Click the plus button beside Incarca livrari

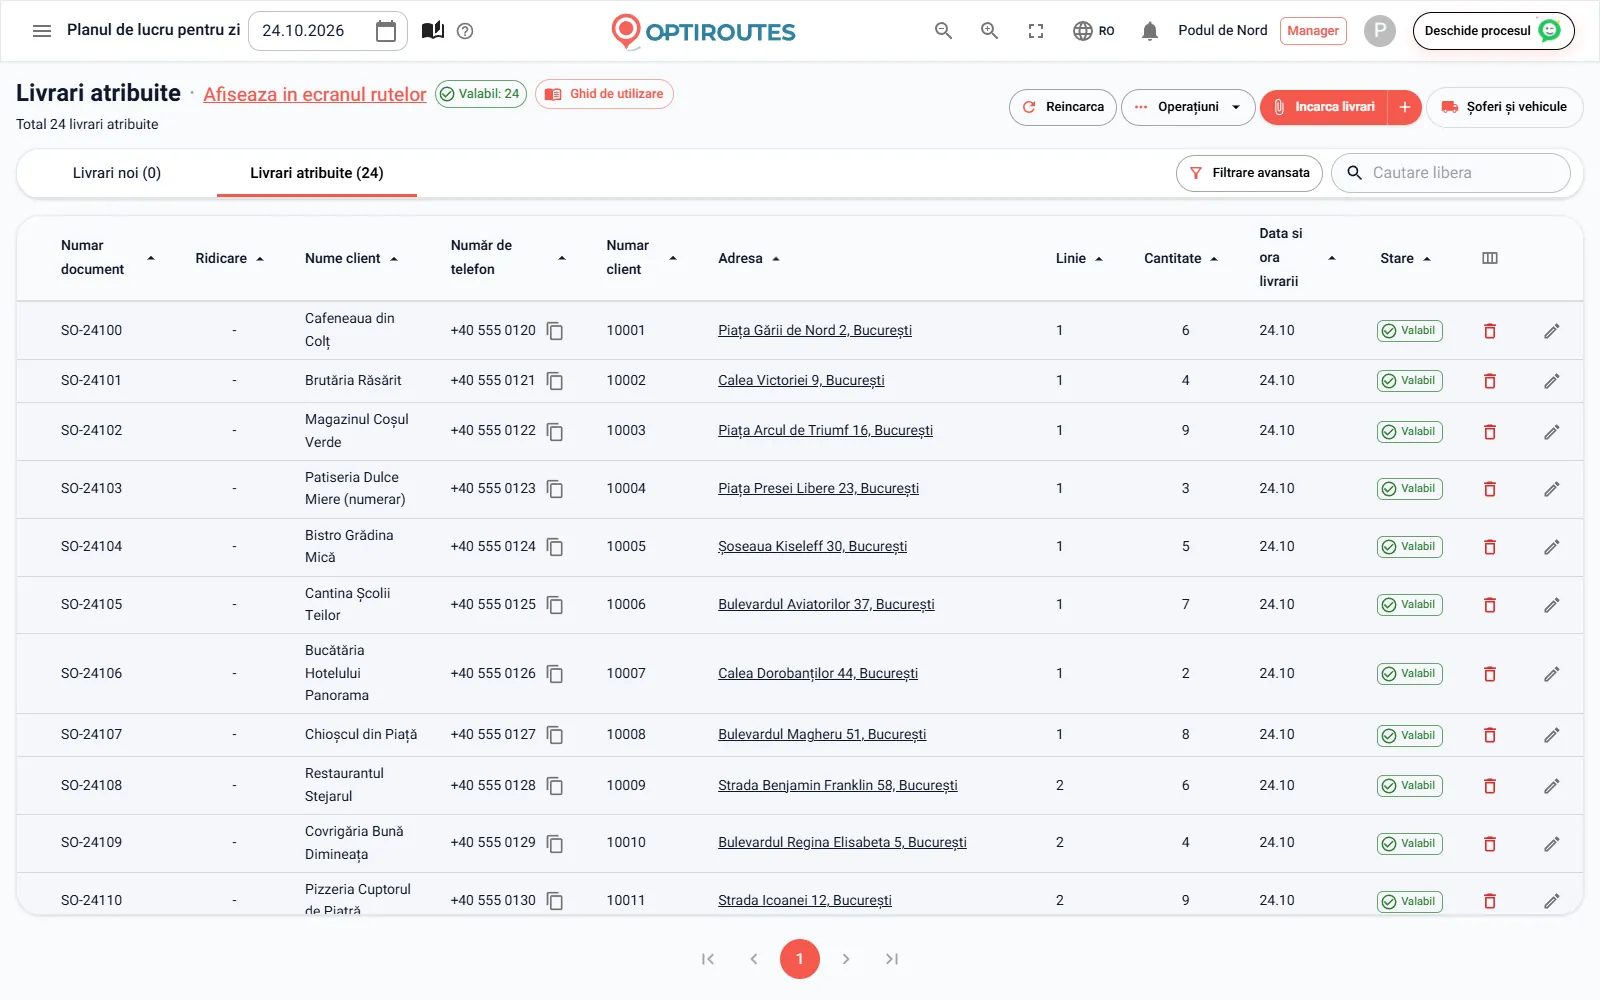(x=1405, y=107)
